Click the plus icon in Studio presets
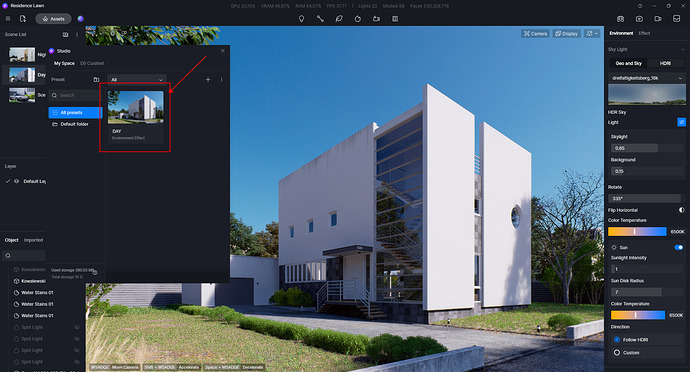 click(x=208, y=80)
